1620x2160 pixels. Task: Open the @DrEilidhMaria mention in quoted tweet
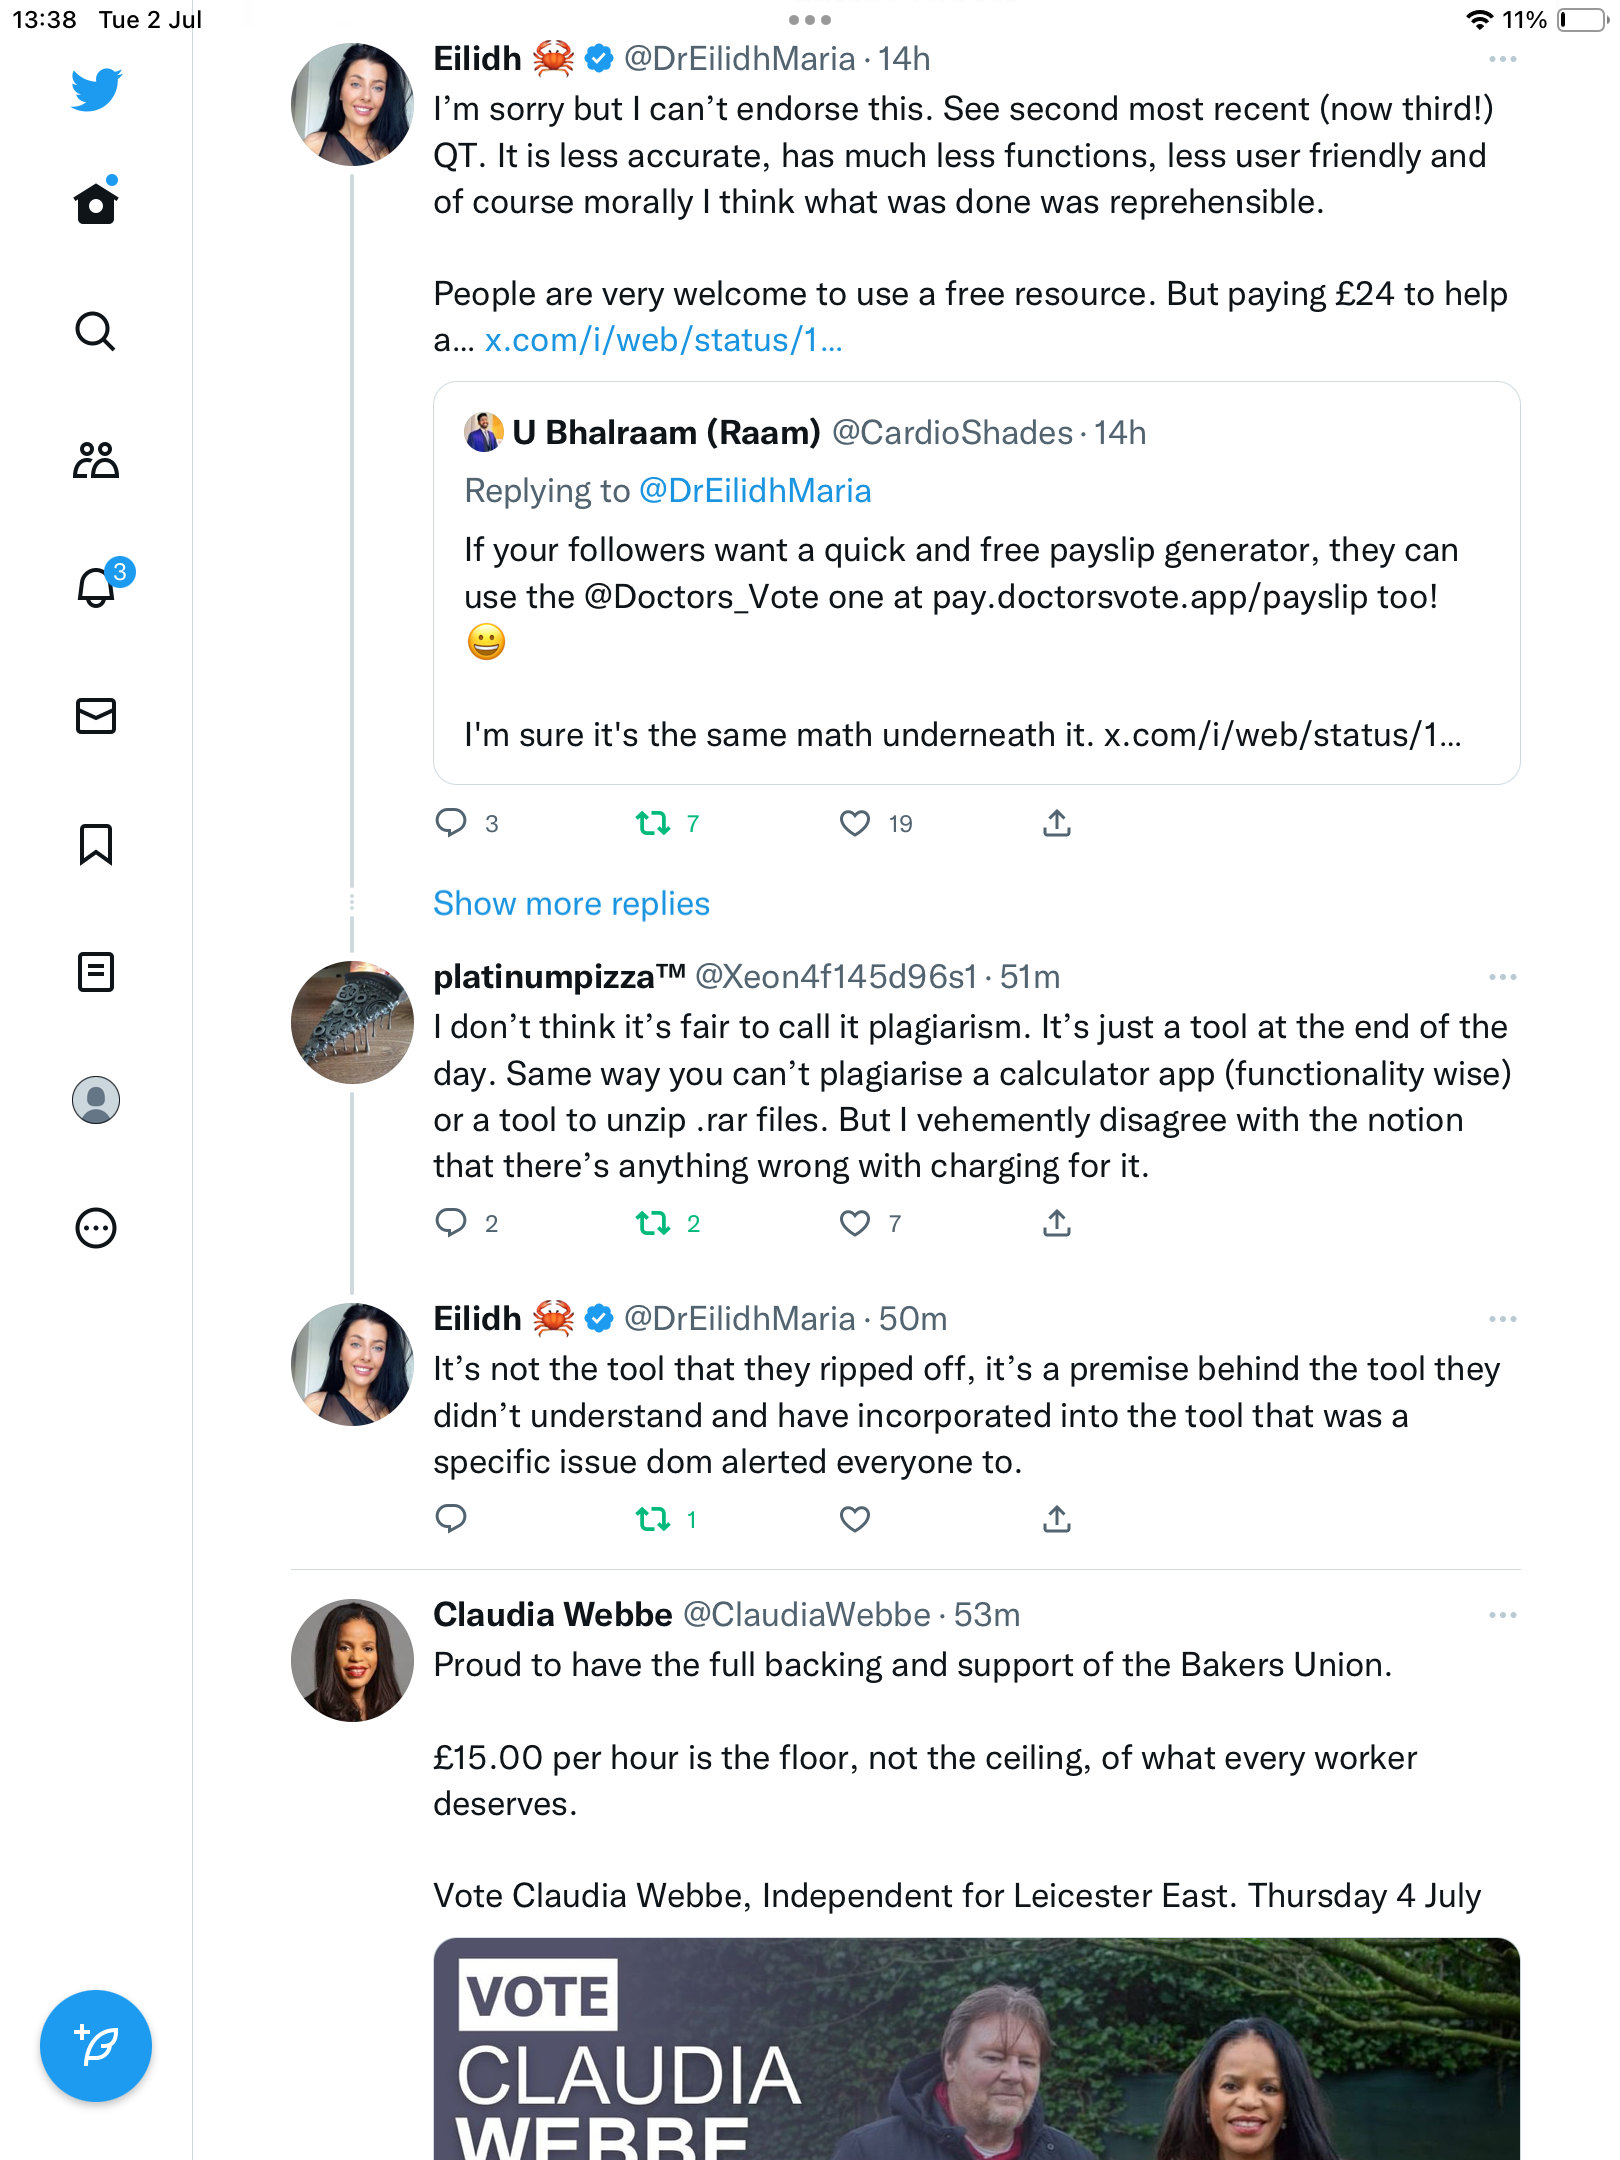click(755, 491)
